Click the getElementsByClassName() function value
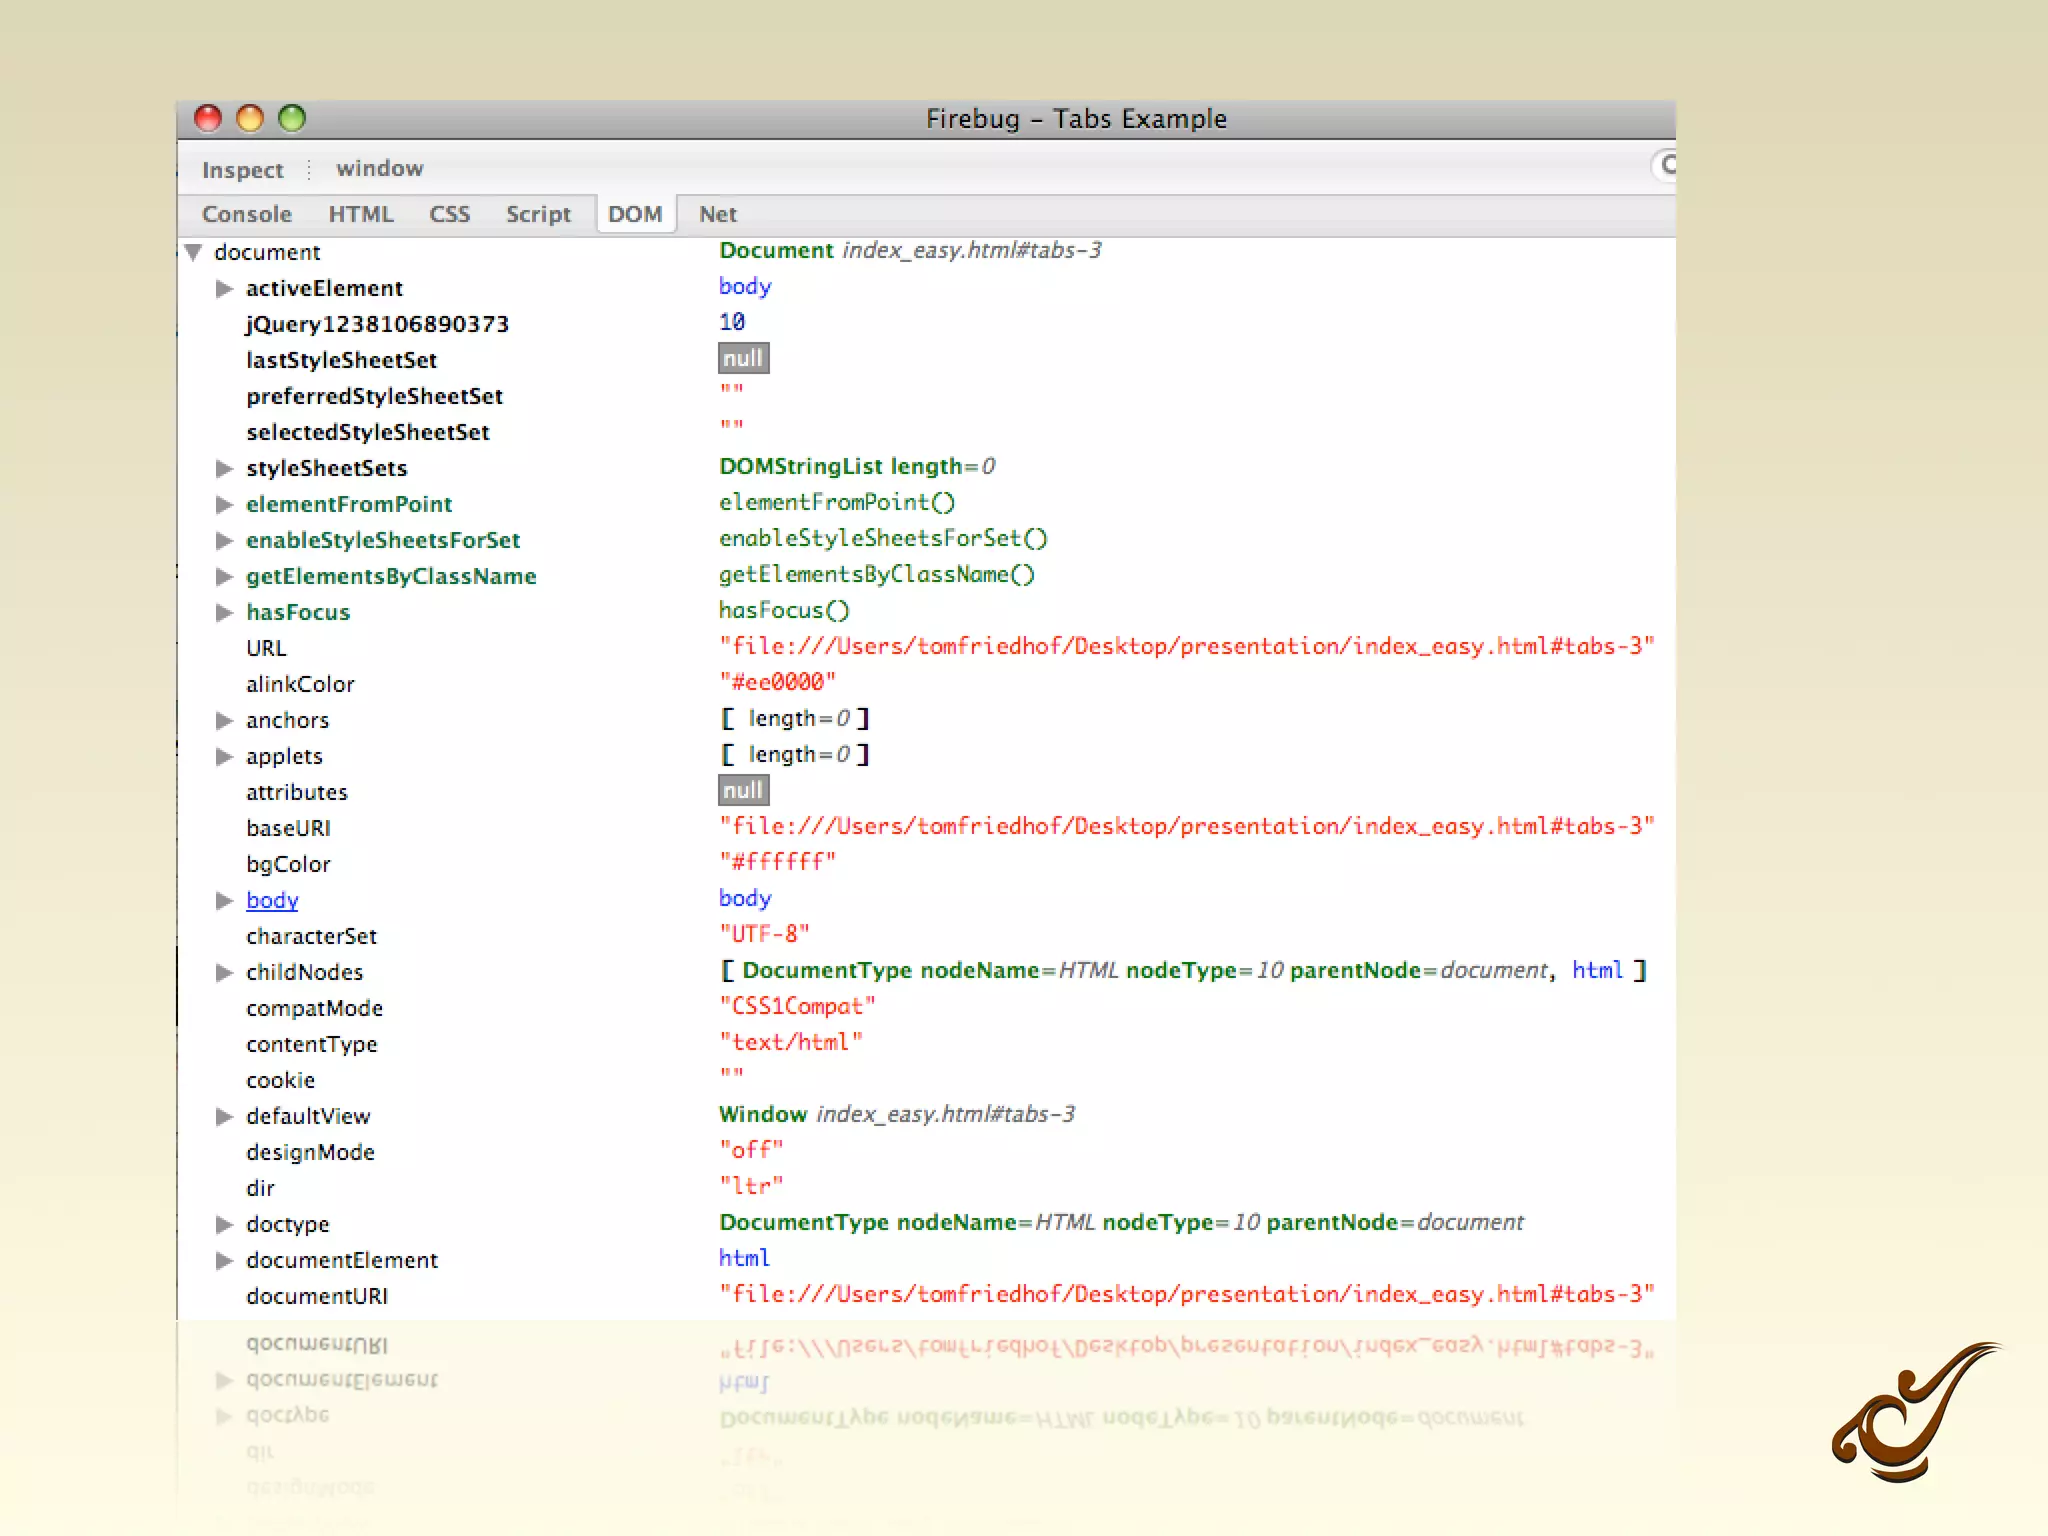The width and height of the screenshot is (2048, 1536). (877, 574)
